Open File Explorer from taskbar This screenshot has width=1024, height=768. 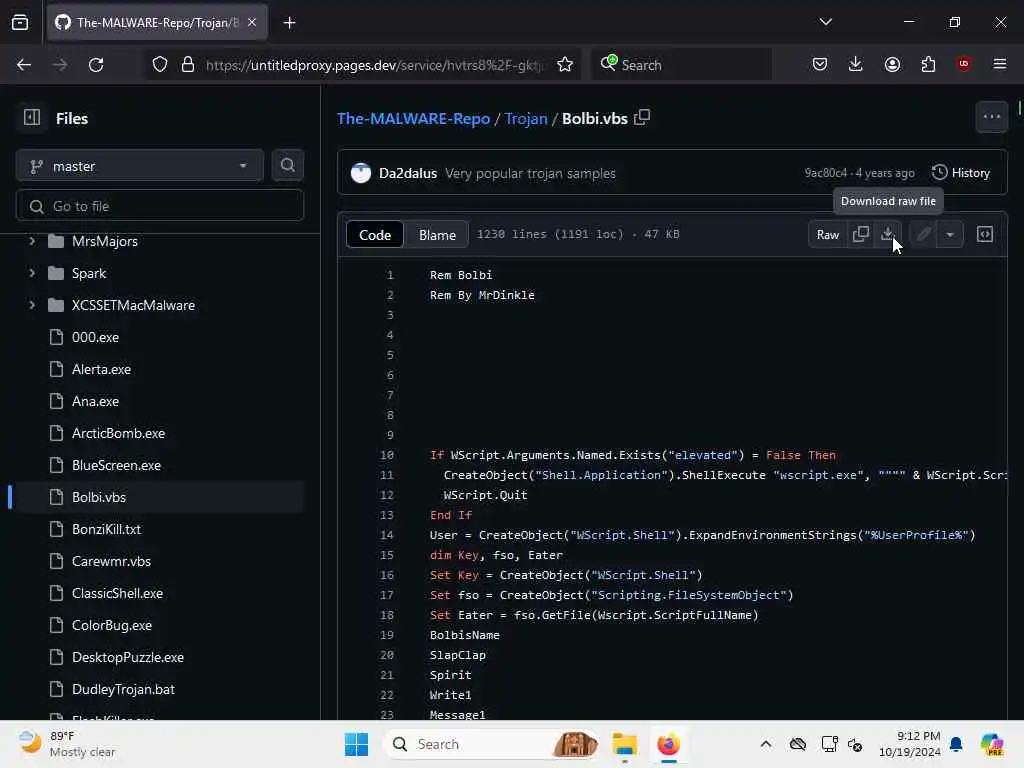(x=624, y=744)
